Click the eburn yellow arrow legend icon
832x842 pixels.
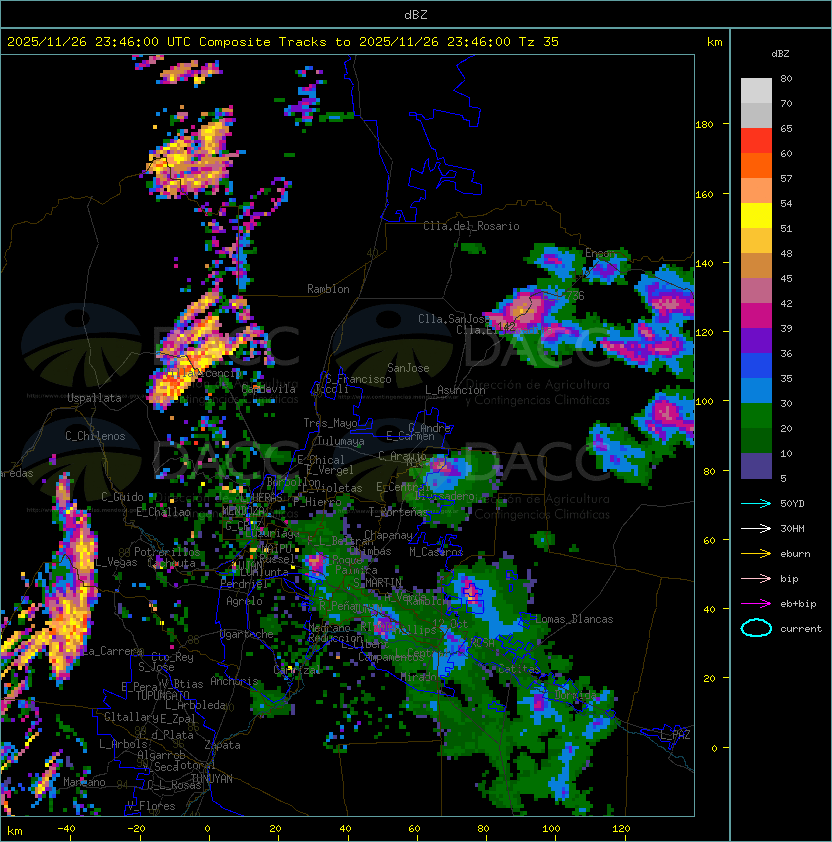point(756,554)
